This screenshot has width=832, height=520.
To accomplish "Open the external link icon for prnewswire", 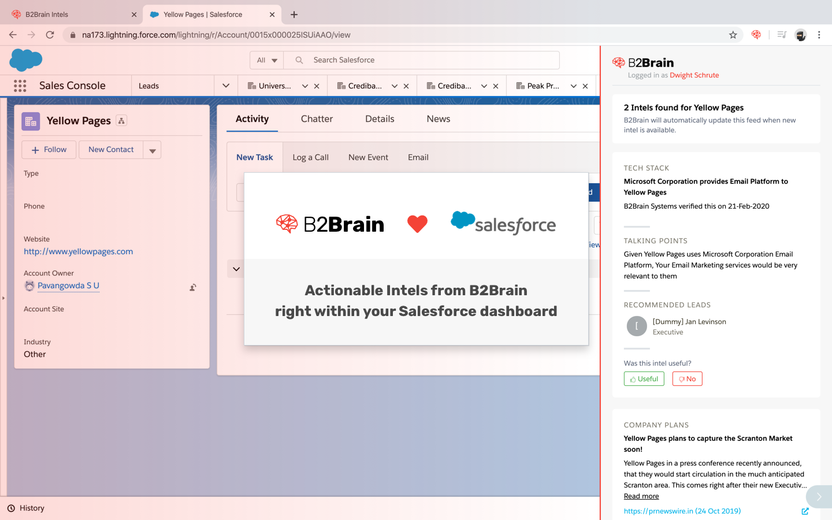I will 805,511.
